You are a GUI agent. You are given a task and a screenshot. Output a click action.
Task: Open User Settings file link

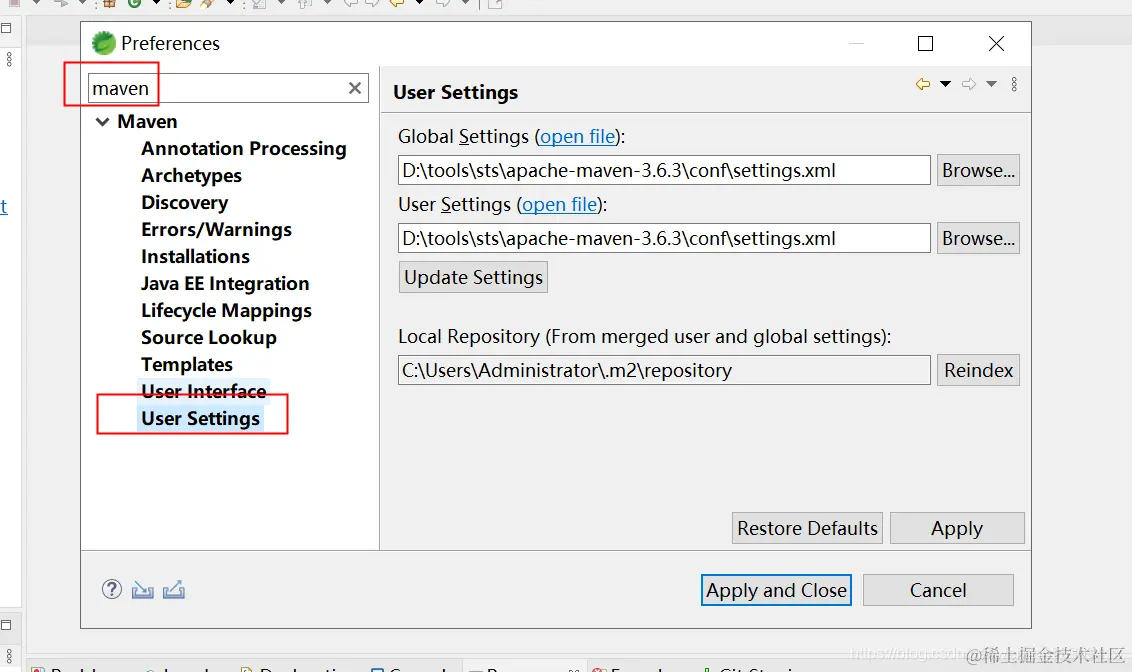560,204
